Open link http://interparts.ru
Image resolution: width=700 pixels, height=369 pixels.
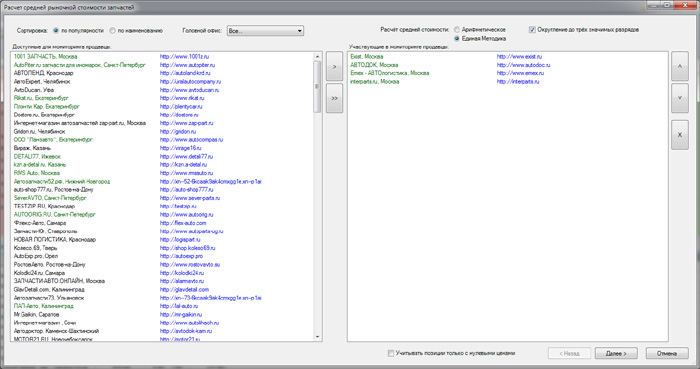click(x=518, y=82)
